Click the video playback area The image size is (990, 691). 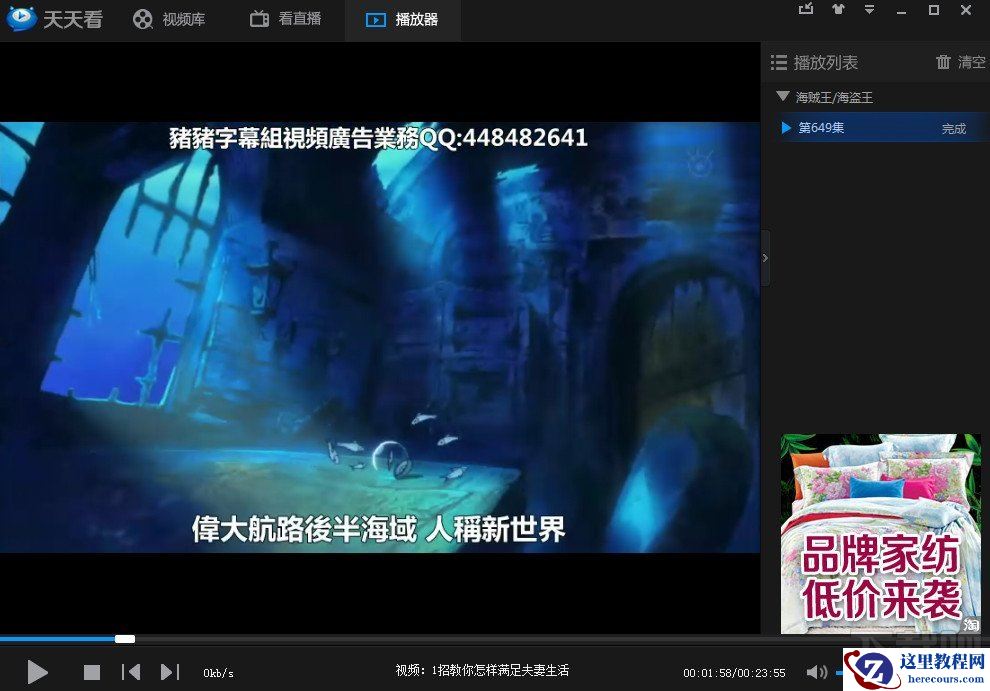click(380, 337)
